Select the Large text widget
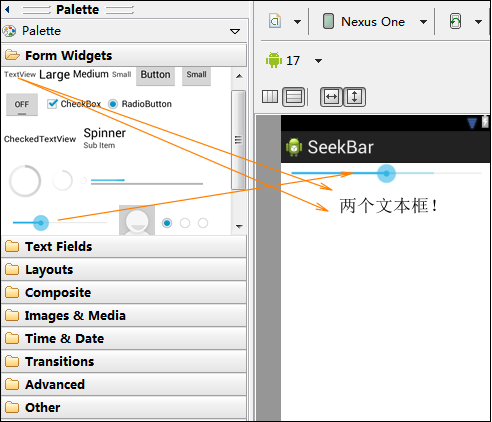This screenshot has width=492, height=422. coord(55,75)
